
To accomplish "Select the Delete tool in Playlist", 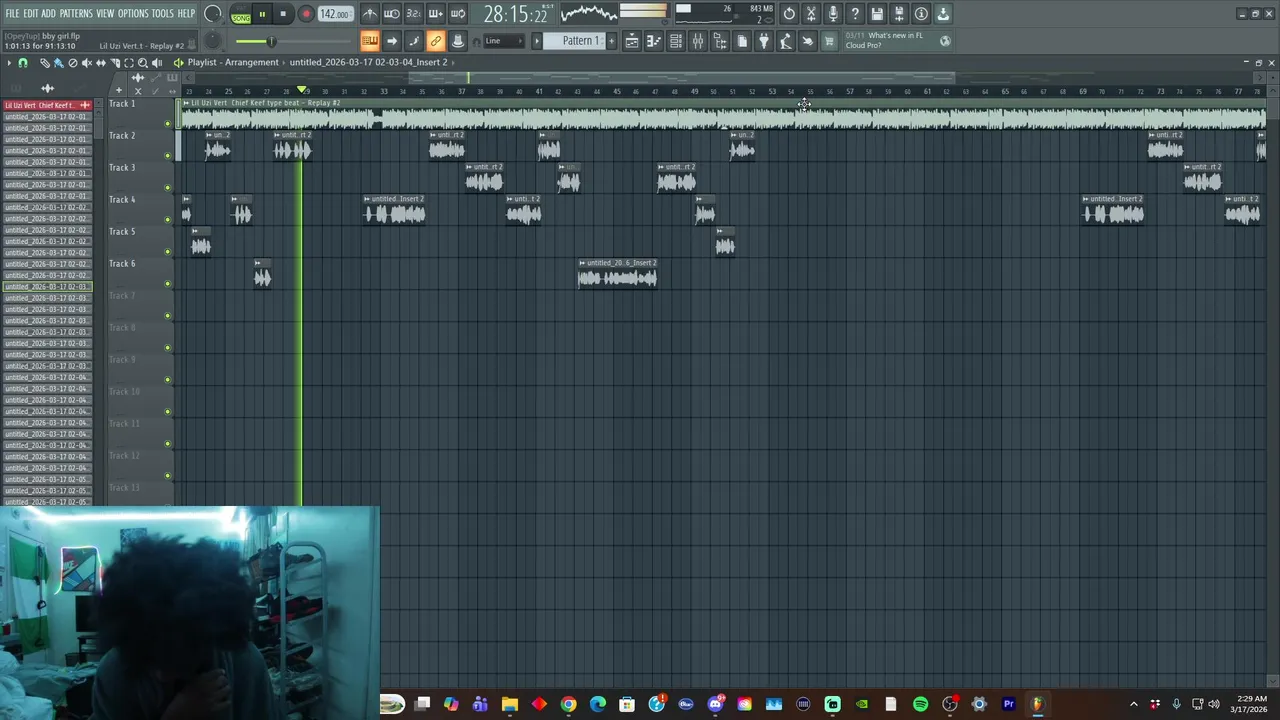I will (72, 63).
